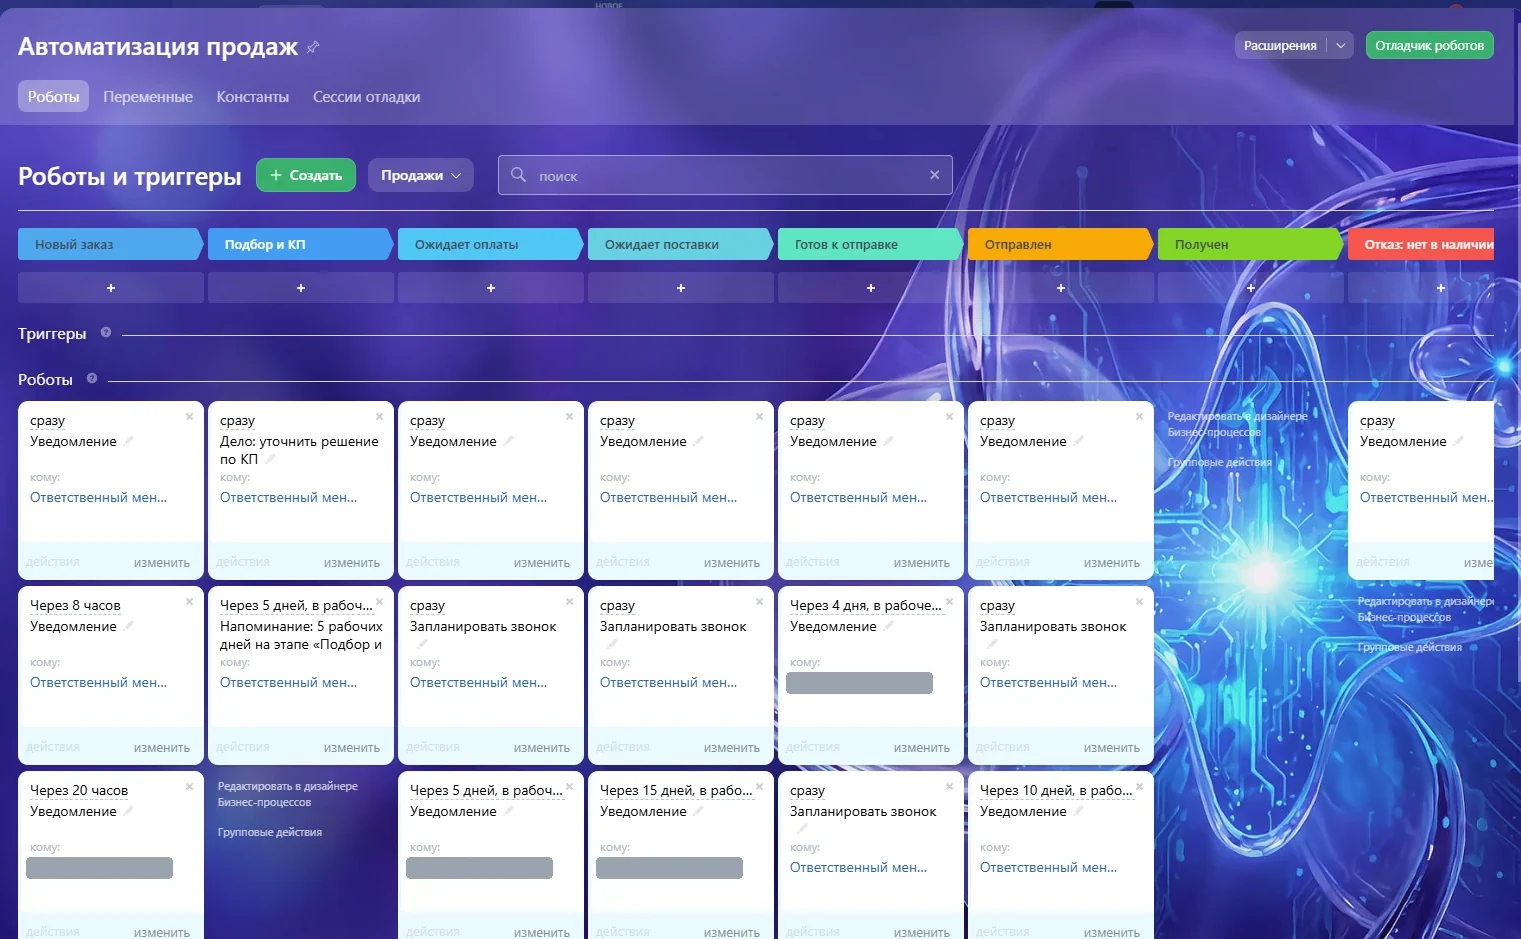Open Ответственный мен... on Через 10 дней card
Viewport: 1521px width, 939px height.
coord(1048,867)
